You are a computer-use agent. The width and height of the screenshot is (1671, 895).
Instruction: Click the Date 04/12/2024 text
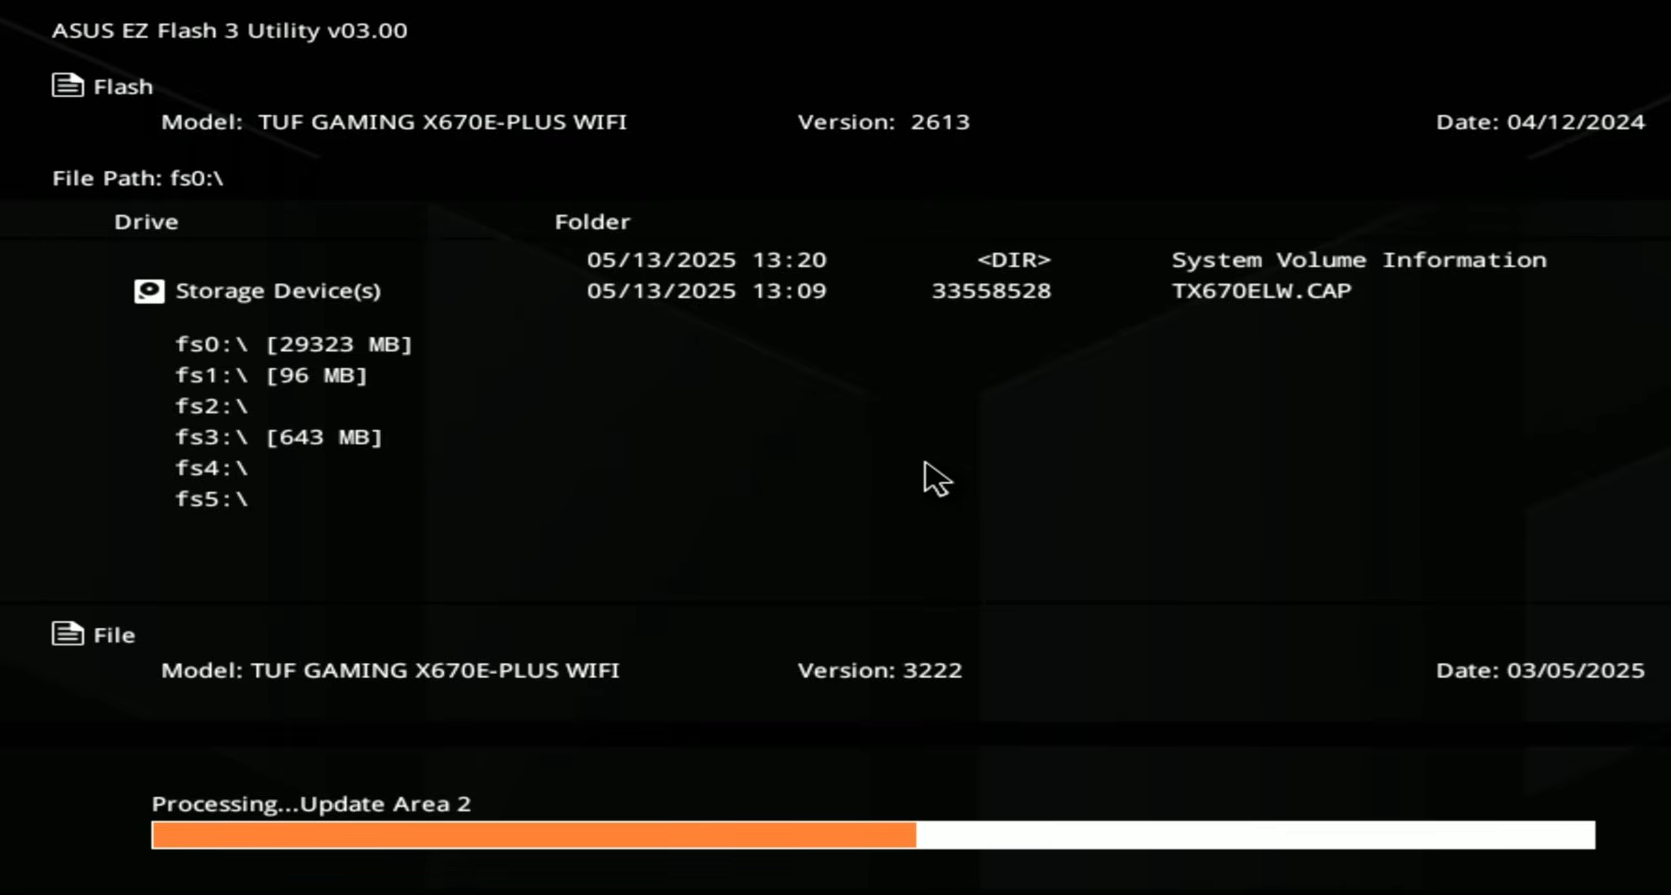[x=1540, y=122]
